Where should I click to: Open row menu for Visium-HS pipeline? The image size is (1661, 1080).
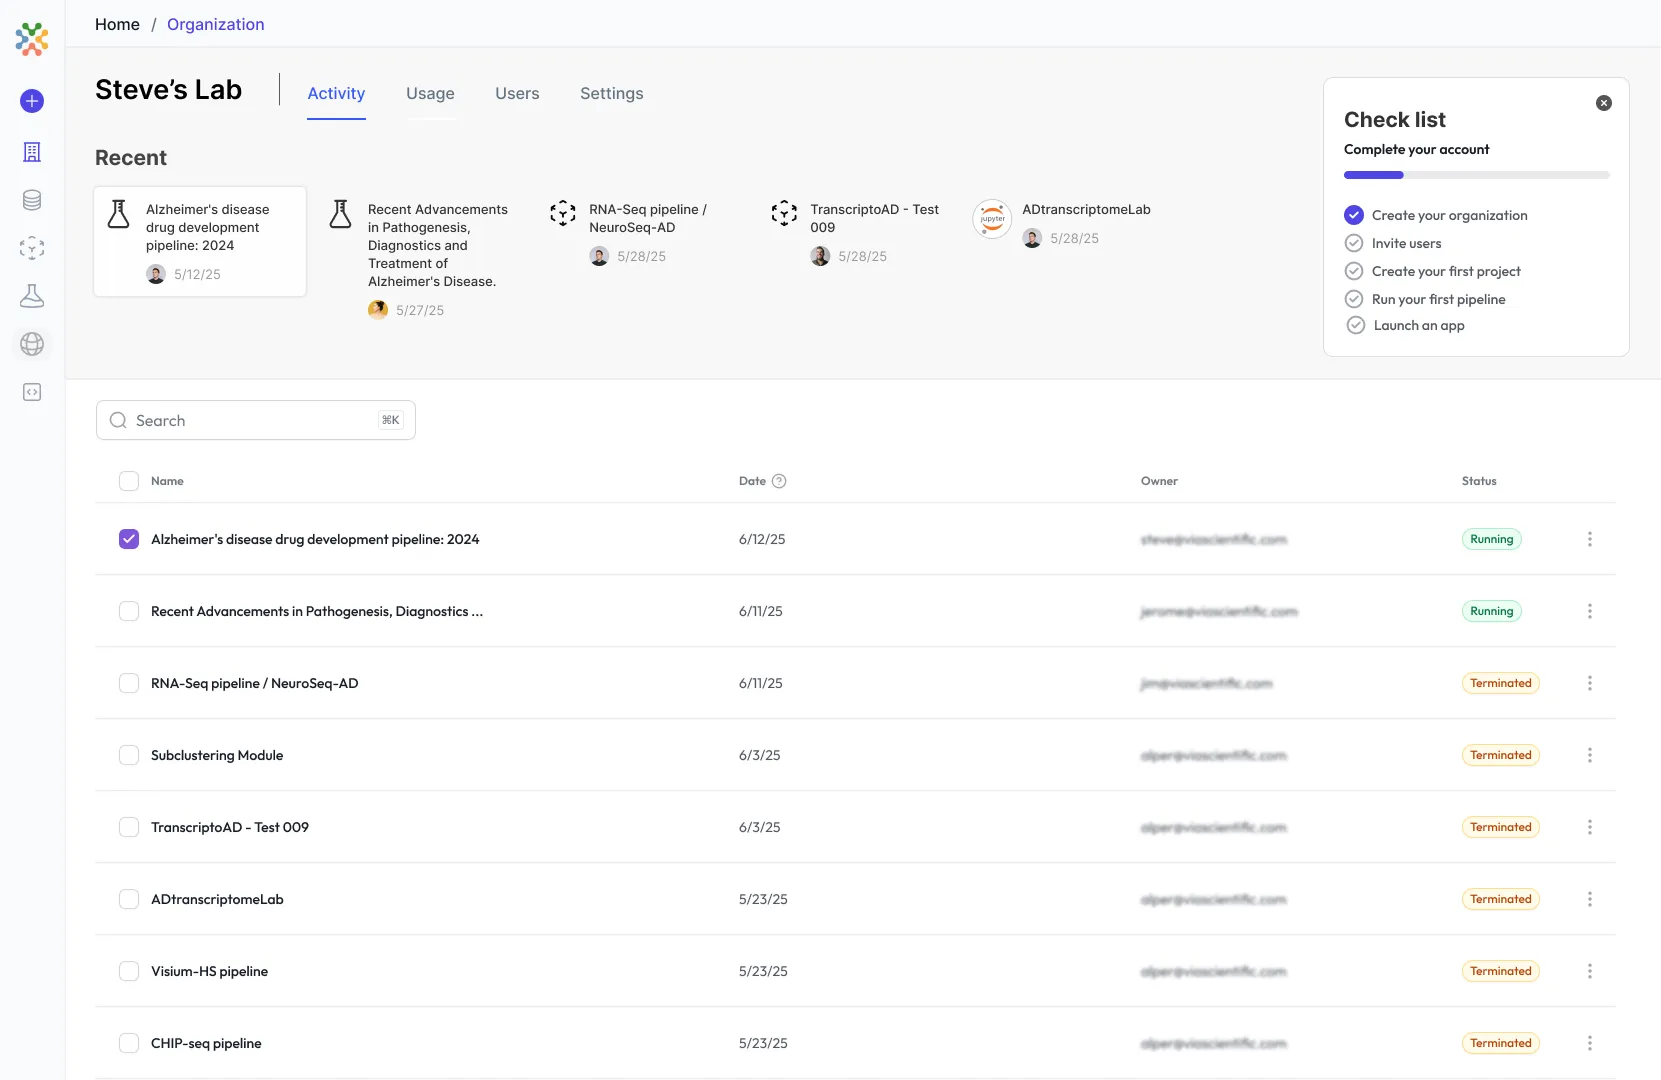1590,971
